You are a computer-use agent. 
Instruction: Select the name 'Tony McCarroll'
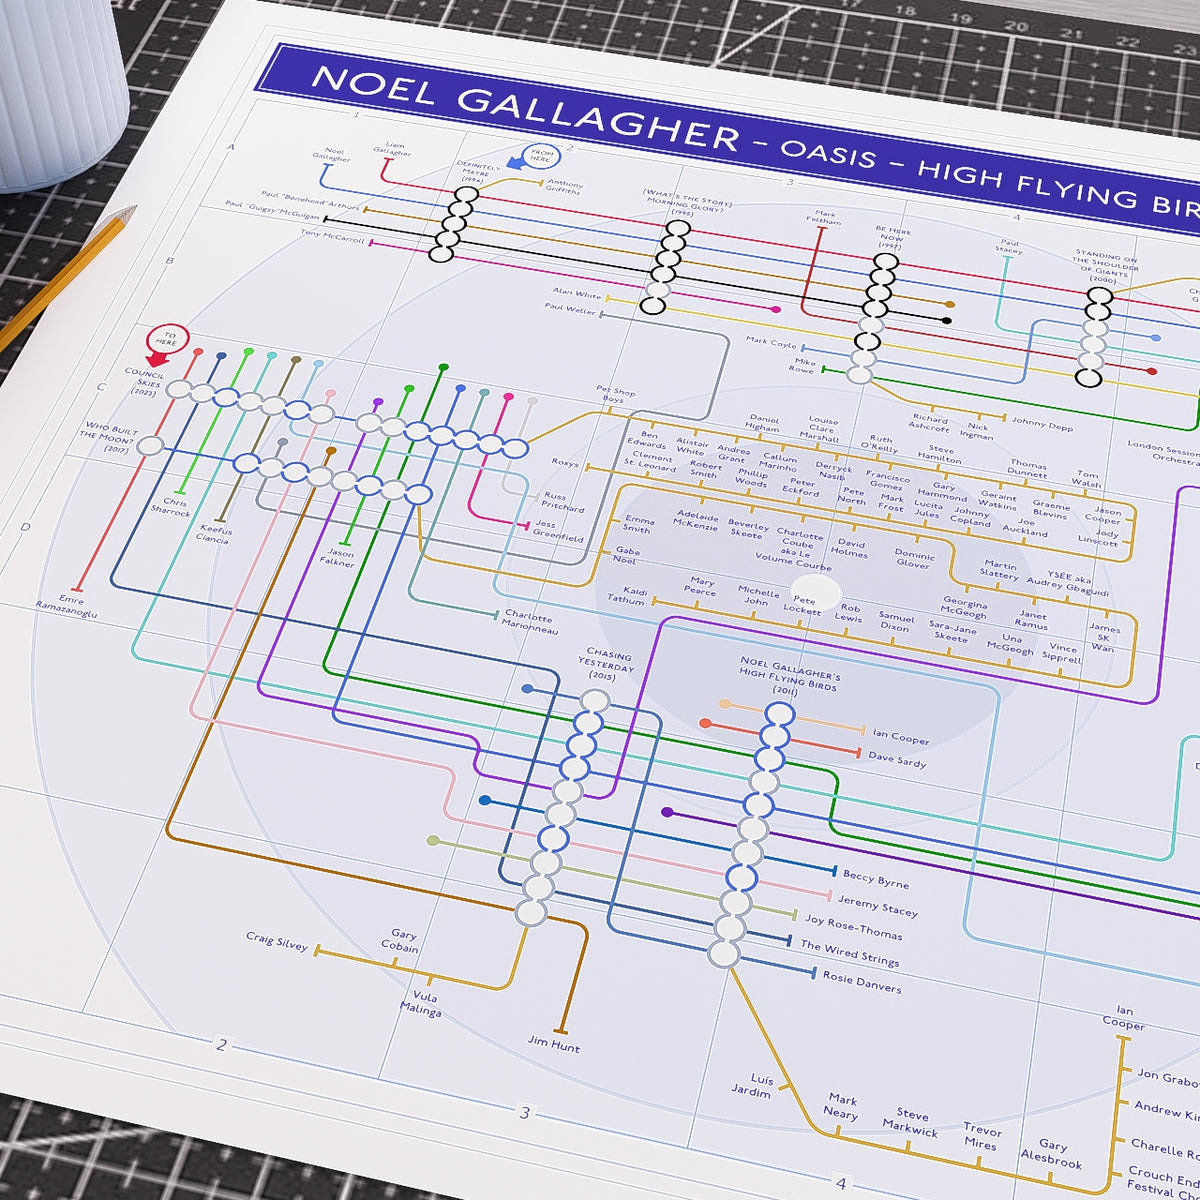coord(333,236)
